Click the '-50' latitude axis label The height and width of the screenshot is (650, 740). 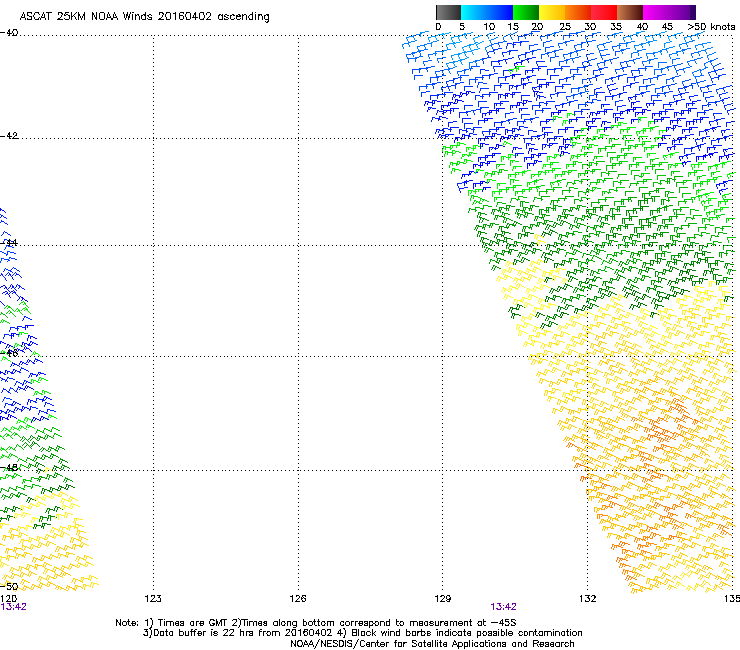coord(9,586)
